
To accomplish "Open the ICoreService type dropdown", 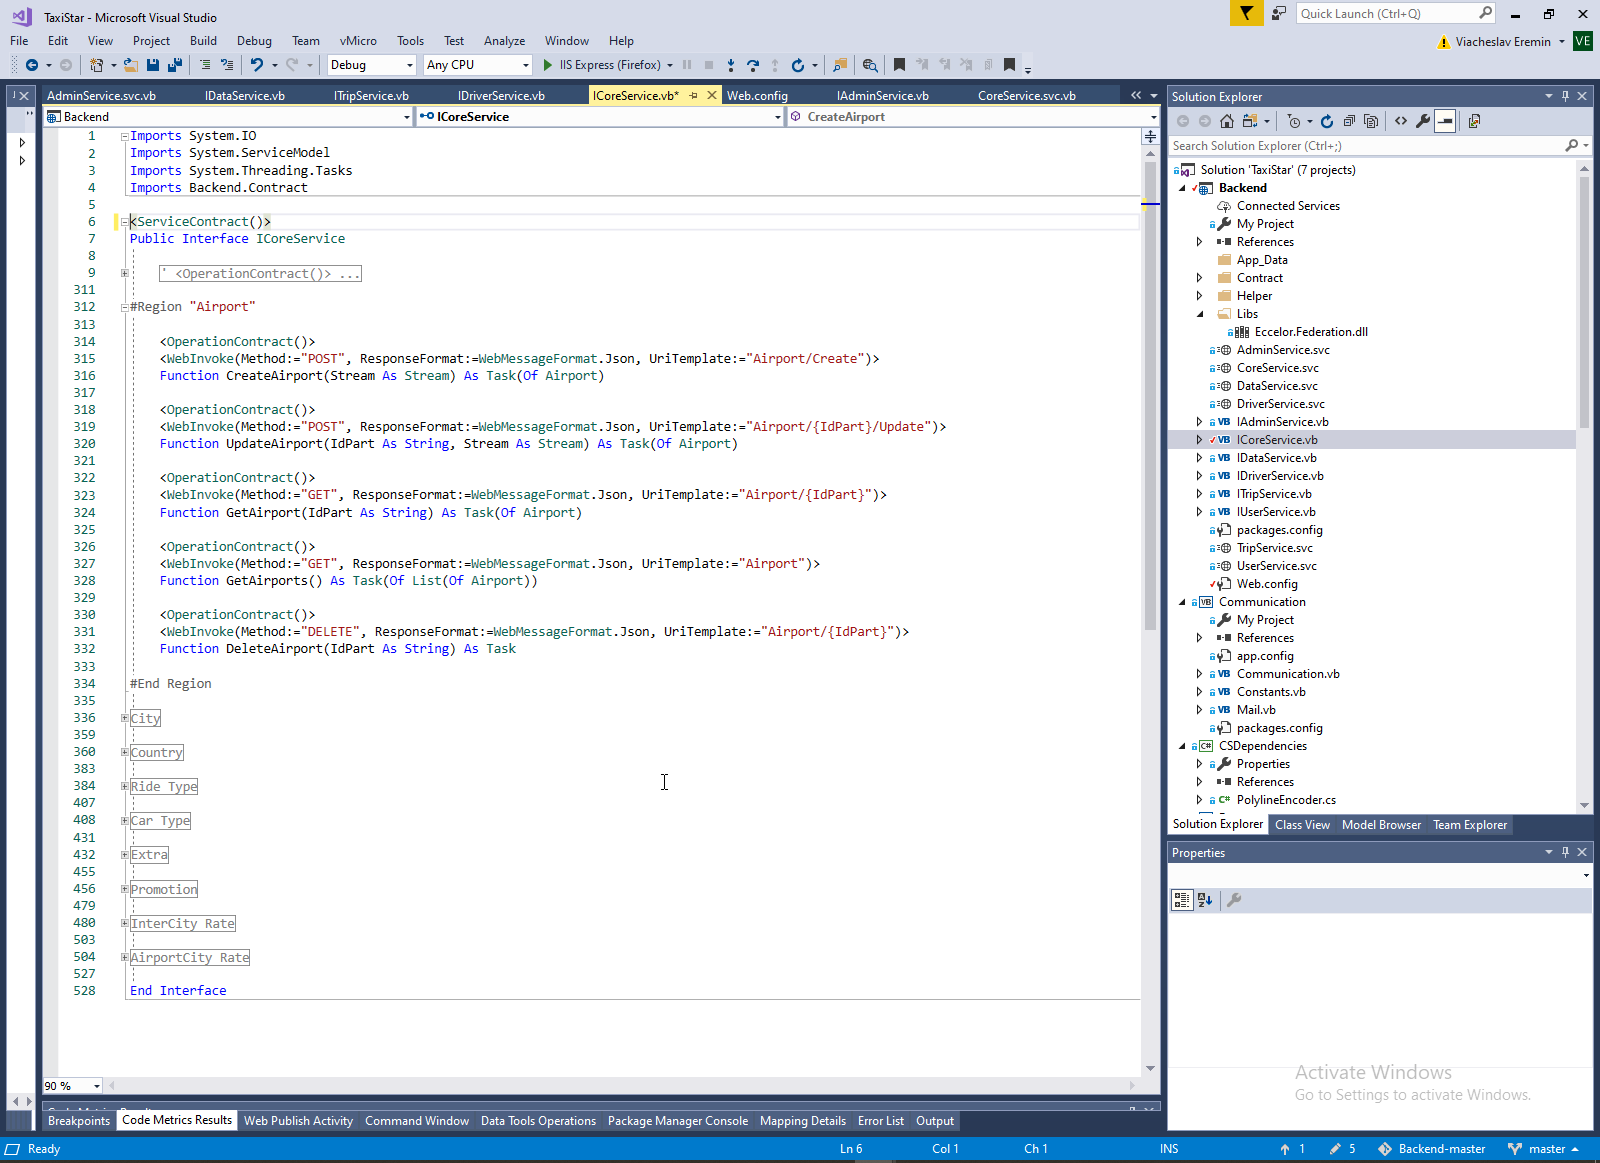I will pos(600,117).
